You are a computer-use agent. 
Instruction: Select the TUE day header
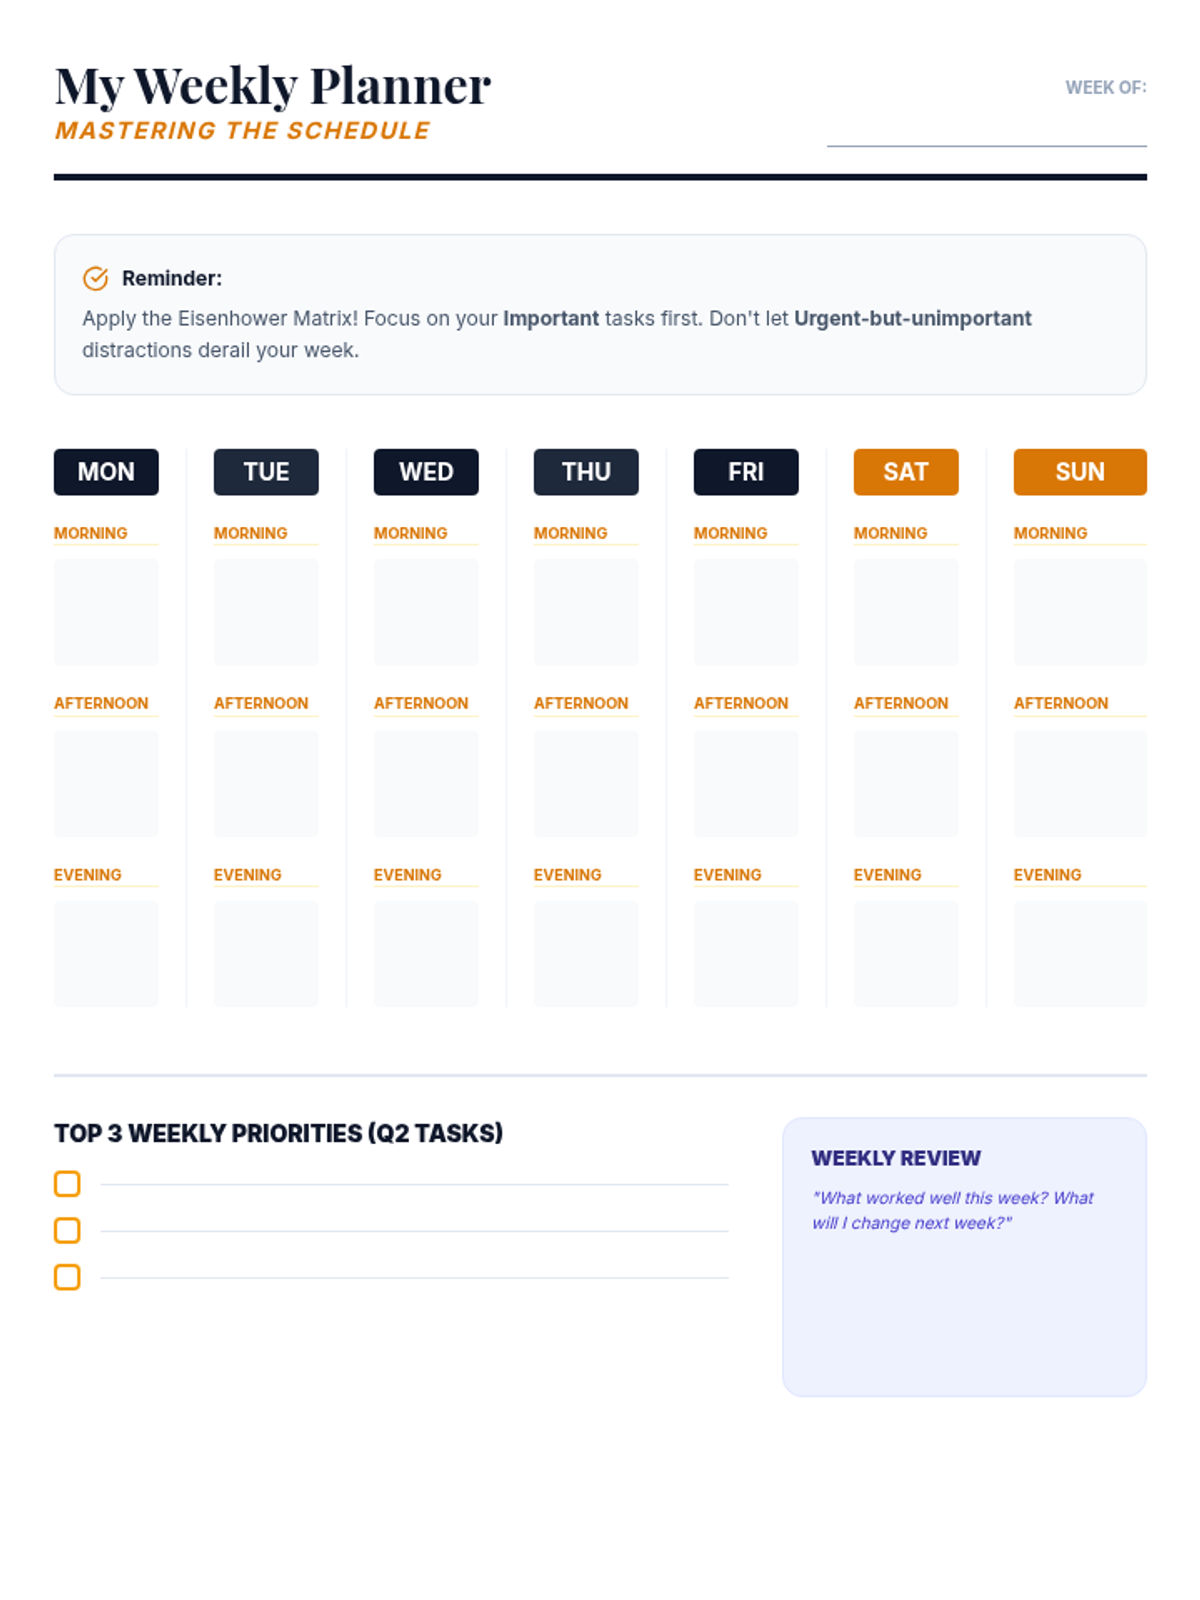266,472
